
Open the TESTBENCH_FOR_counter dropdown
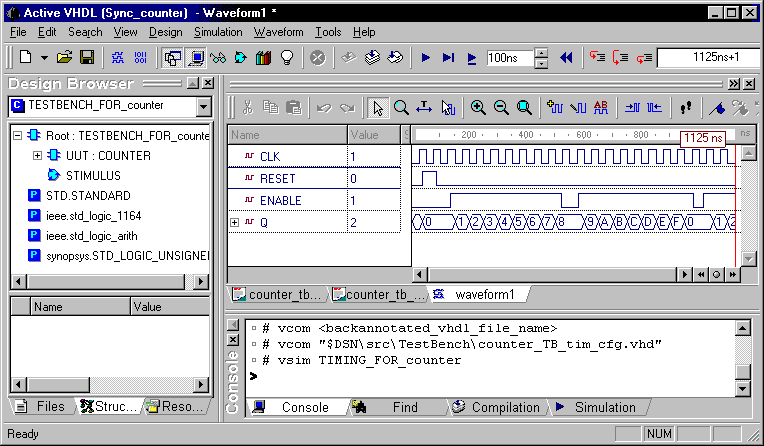(203, 105)
